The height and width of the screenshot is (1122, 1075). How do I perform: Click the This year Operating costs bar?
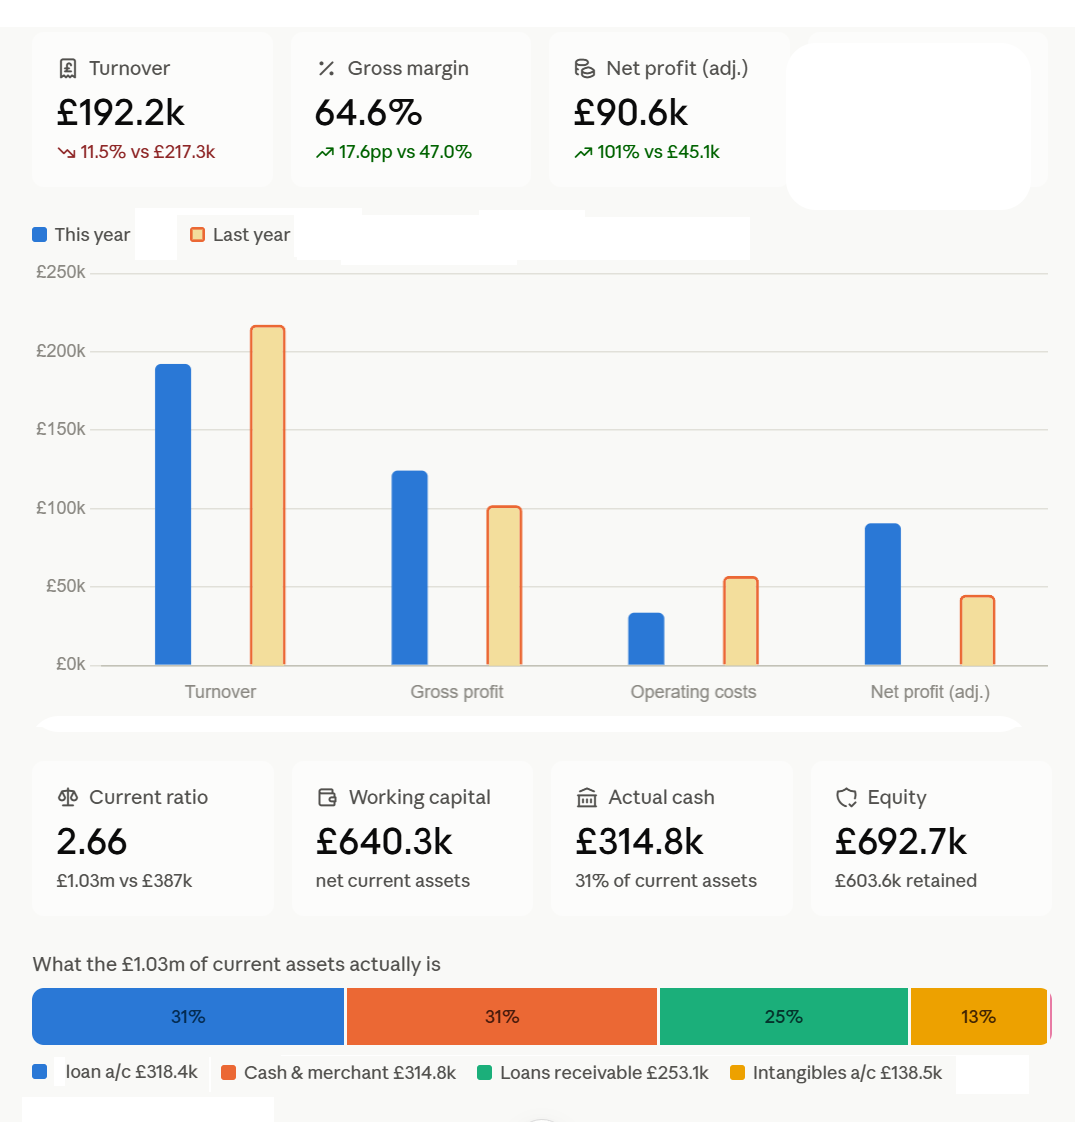point(646,639)
